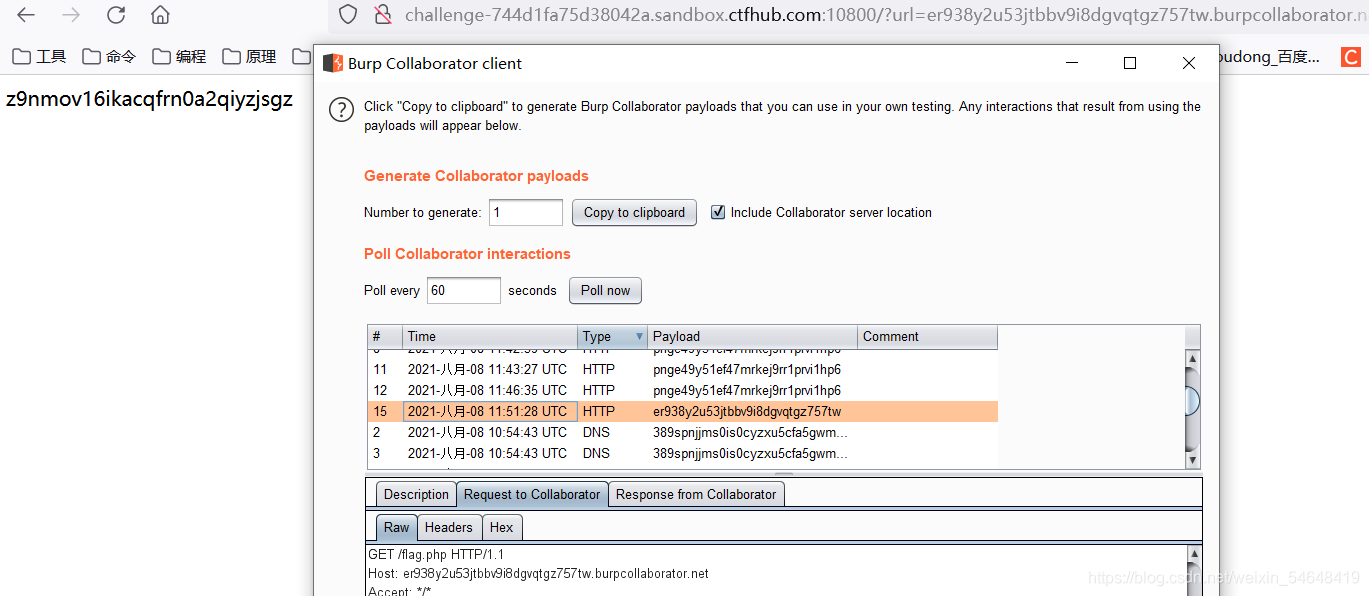Sort interactions by Payload column

tap(753, 337)
